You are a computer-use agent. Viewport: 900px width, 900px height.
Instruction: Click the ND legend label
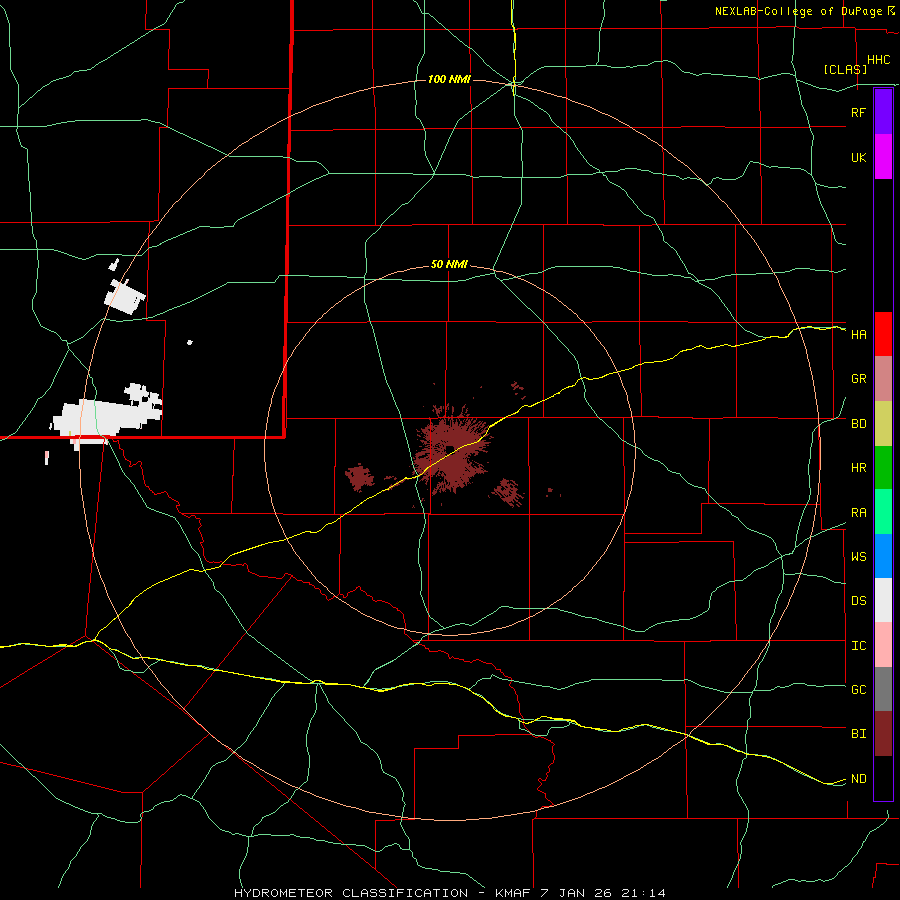[x=858, y=779]
